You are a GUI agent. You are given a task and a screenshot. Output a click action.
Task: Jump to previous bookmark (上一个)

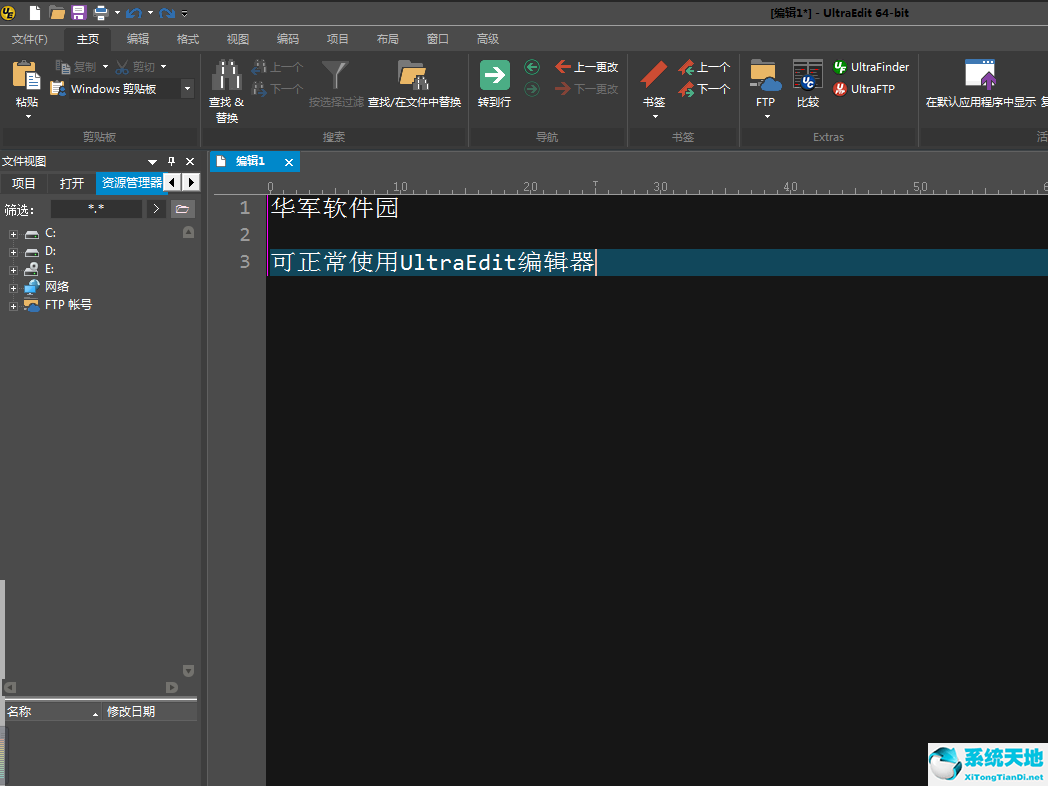[x=704, y=67]
